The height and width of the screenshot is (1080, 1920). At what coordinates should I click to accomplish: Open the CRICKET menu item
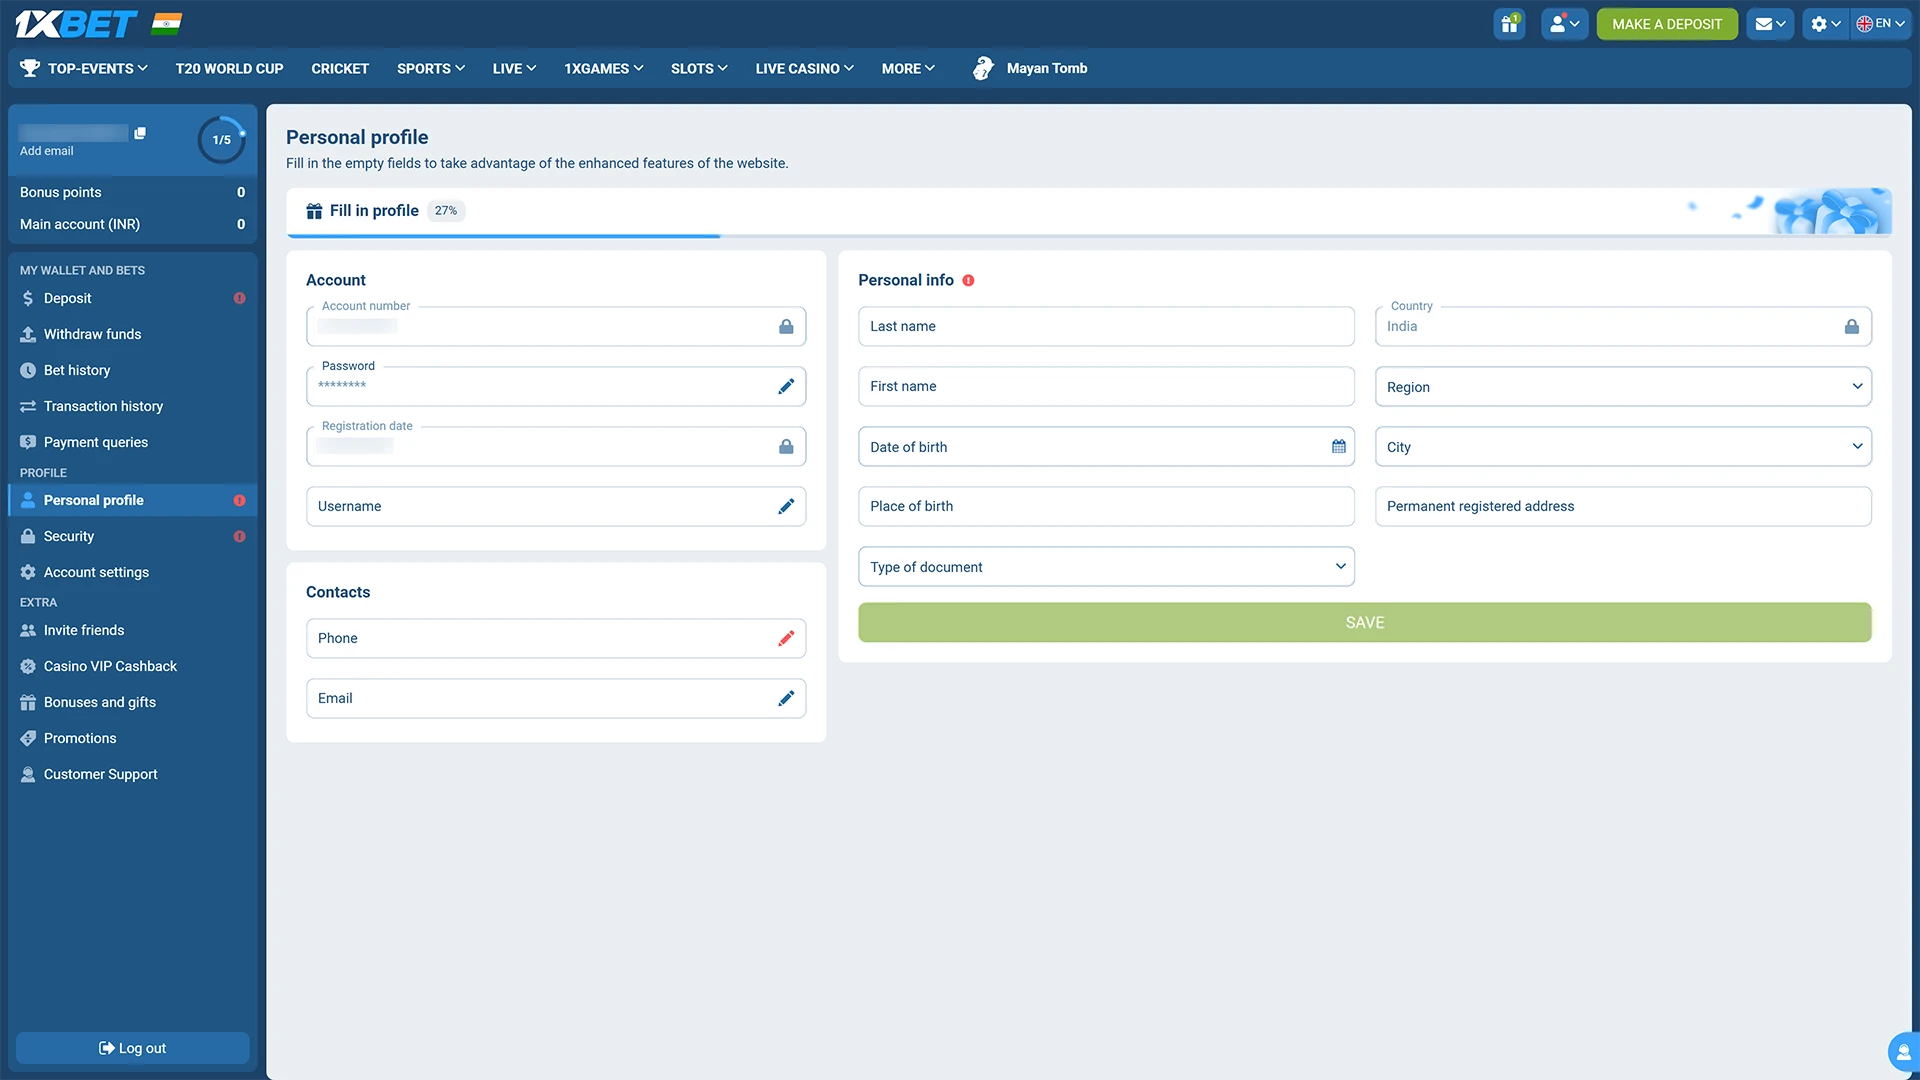(339, 68)
